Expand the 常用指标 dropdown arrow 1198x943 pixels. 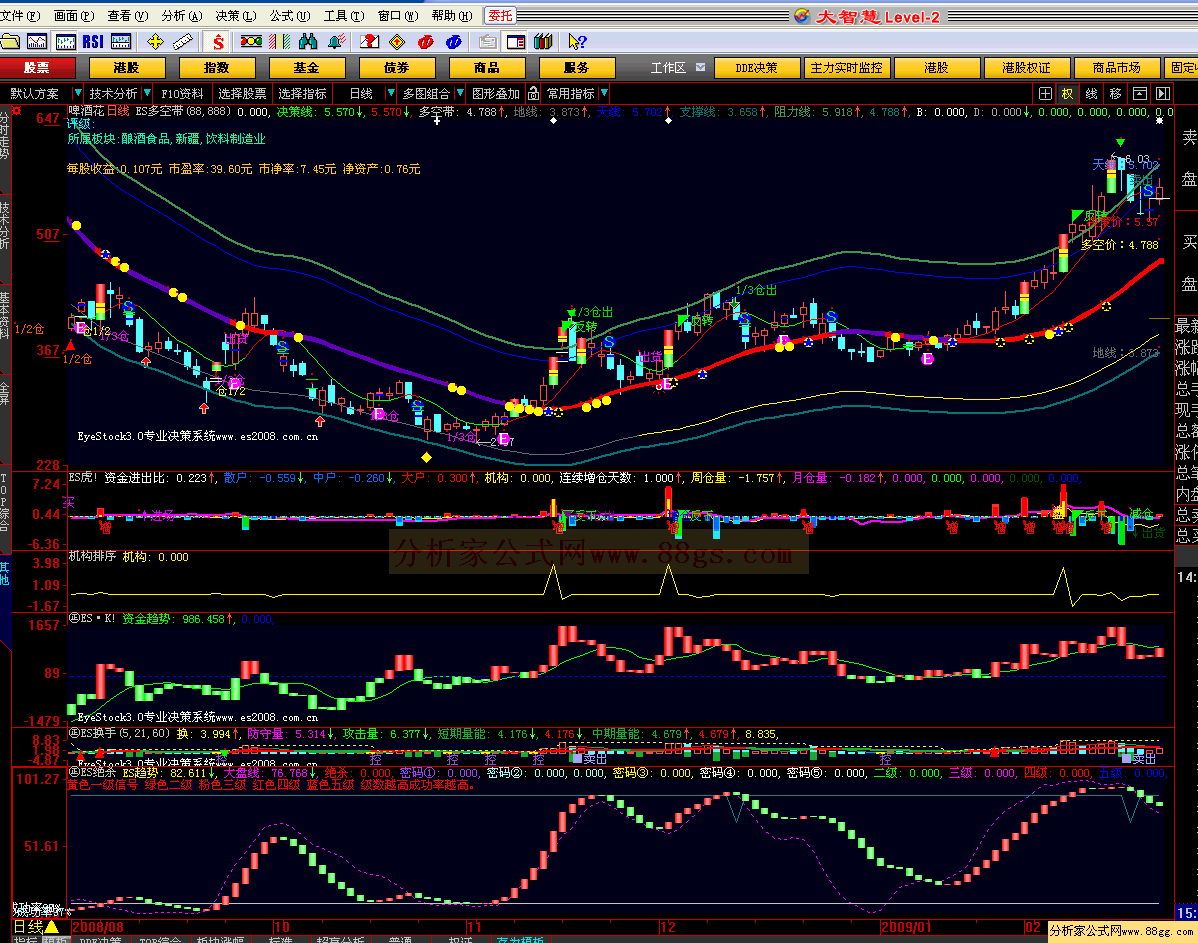coord(604,93)
